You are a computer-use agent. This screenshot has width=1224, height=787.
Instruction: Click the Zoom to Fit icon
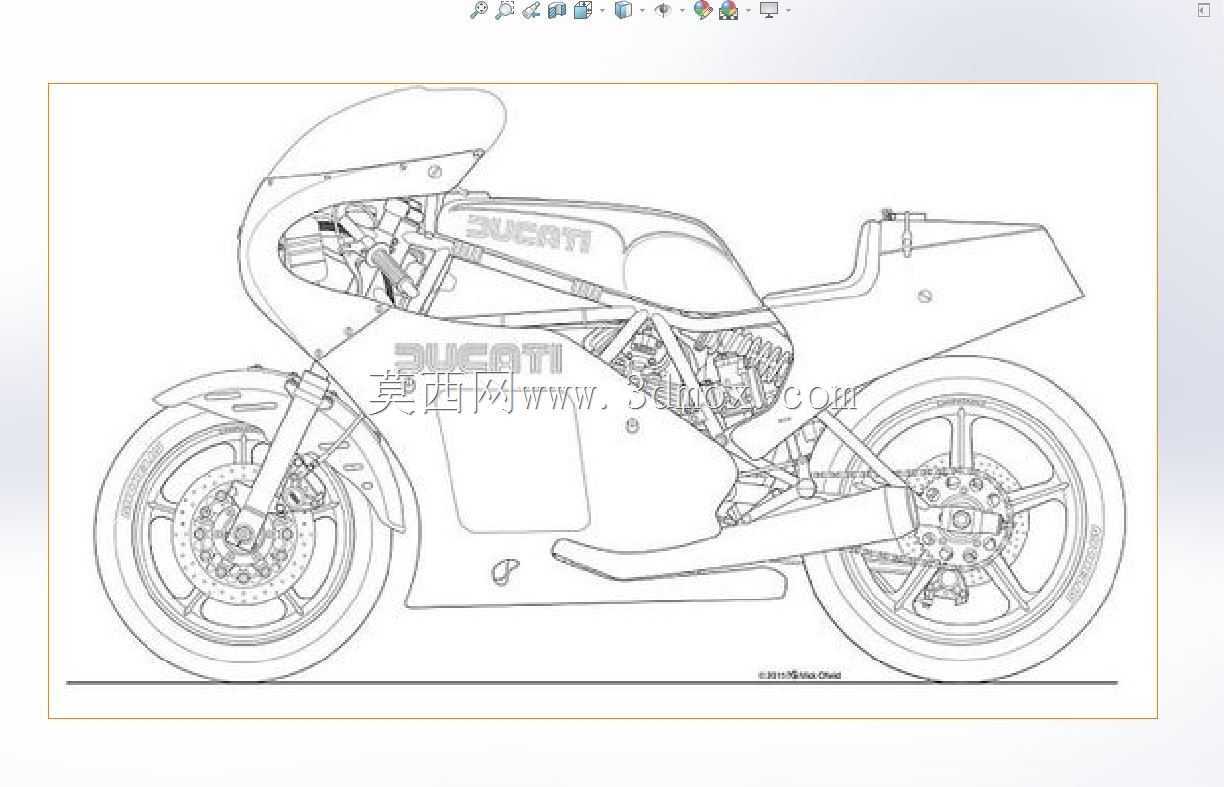point(479,10)
